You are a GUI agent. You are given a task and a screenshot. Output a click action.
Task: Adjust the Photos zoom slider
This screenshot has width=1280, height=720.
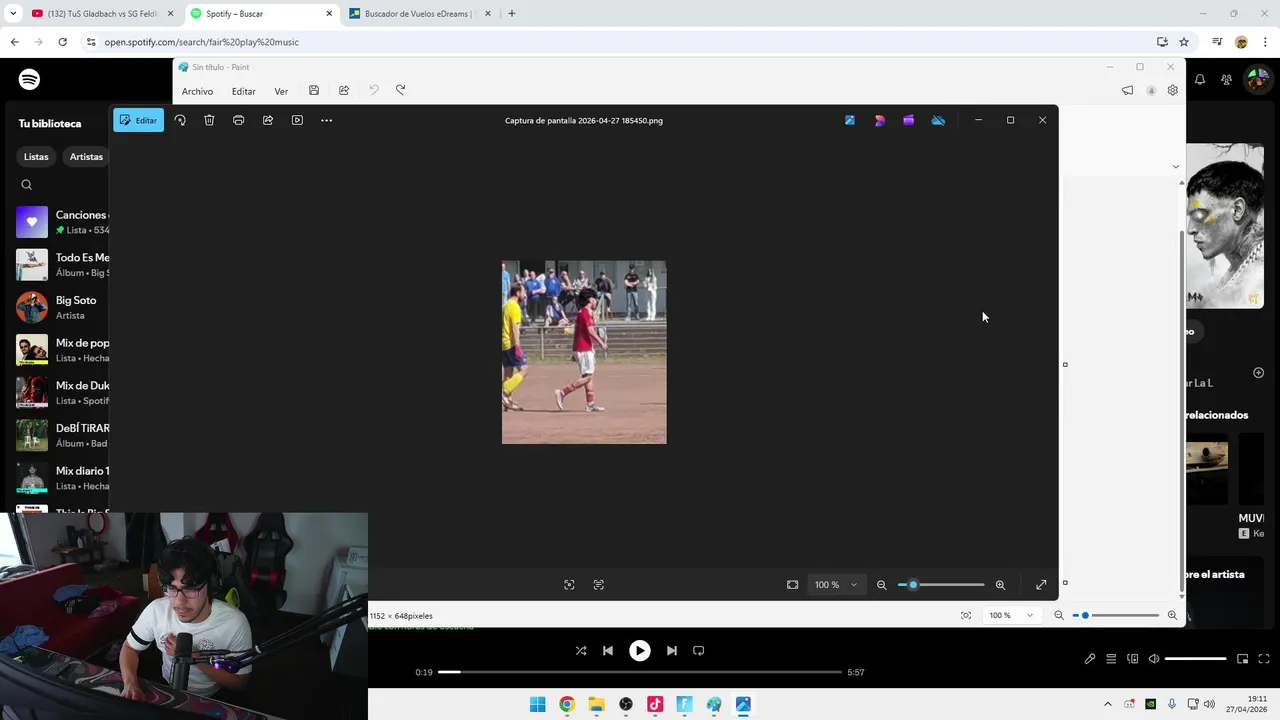tap(941, 585)
